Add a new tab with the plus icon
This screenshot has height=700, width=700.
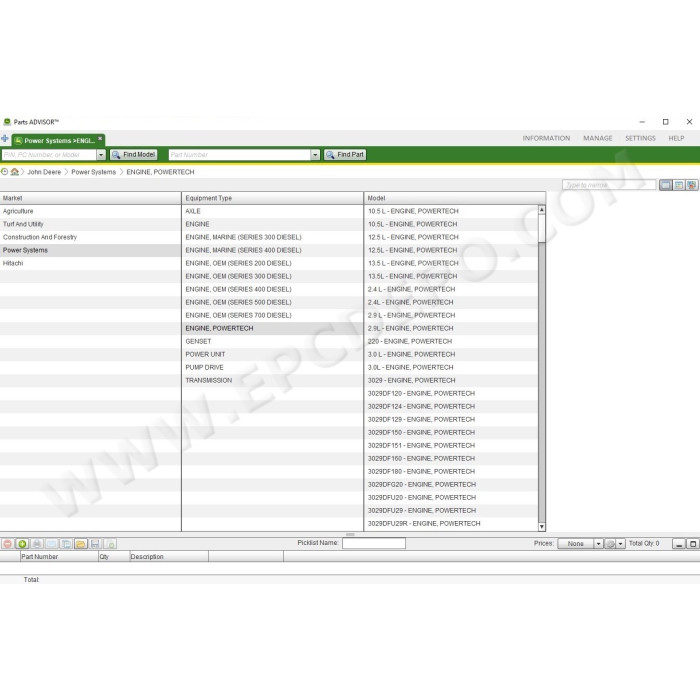tap(5, 139)
